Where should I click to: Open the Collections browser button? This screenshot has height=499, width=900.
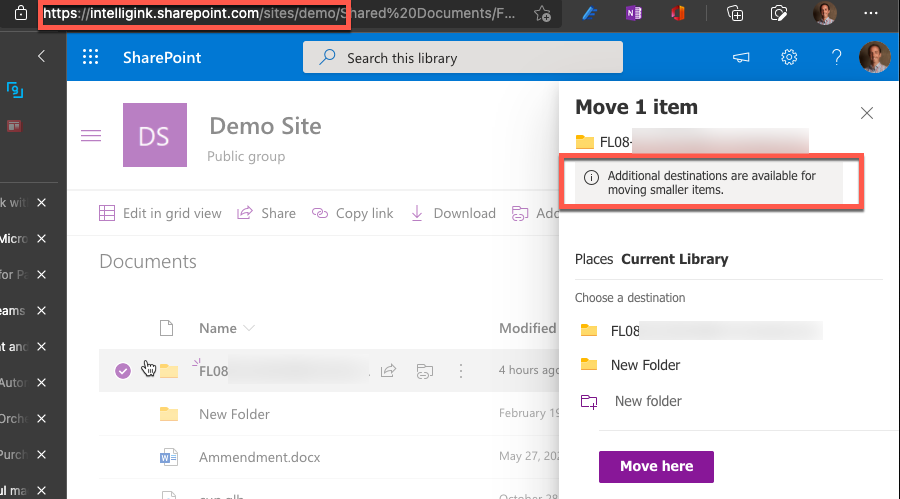[735, 13]
